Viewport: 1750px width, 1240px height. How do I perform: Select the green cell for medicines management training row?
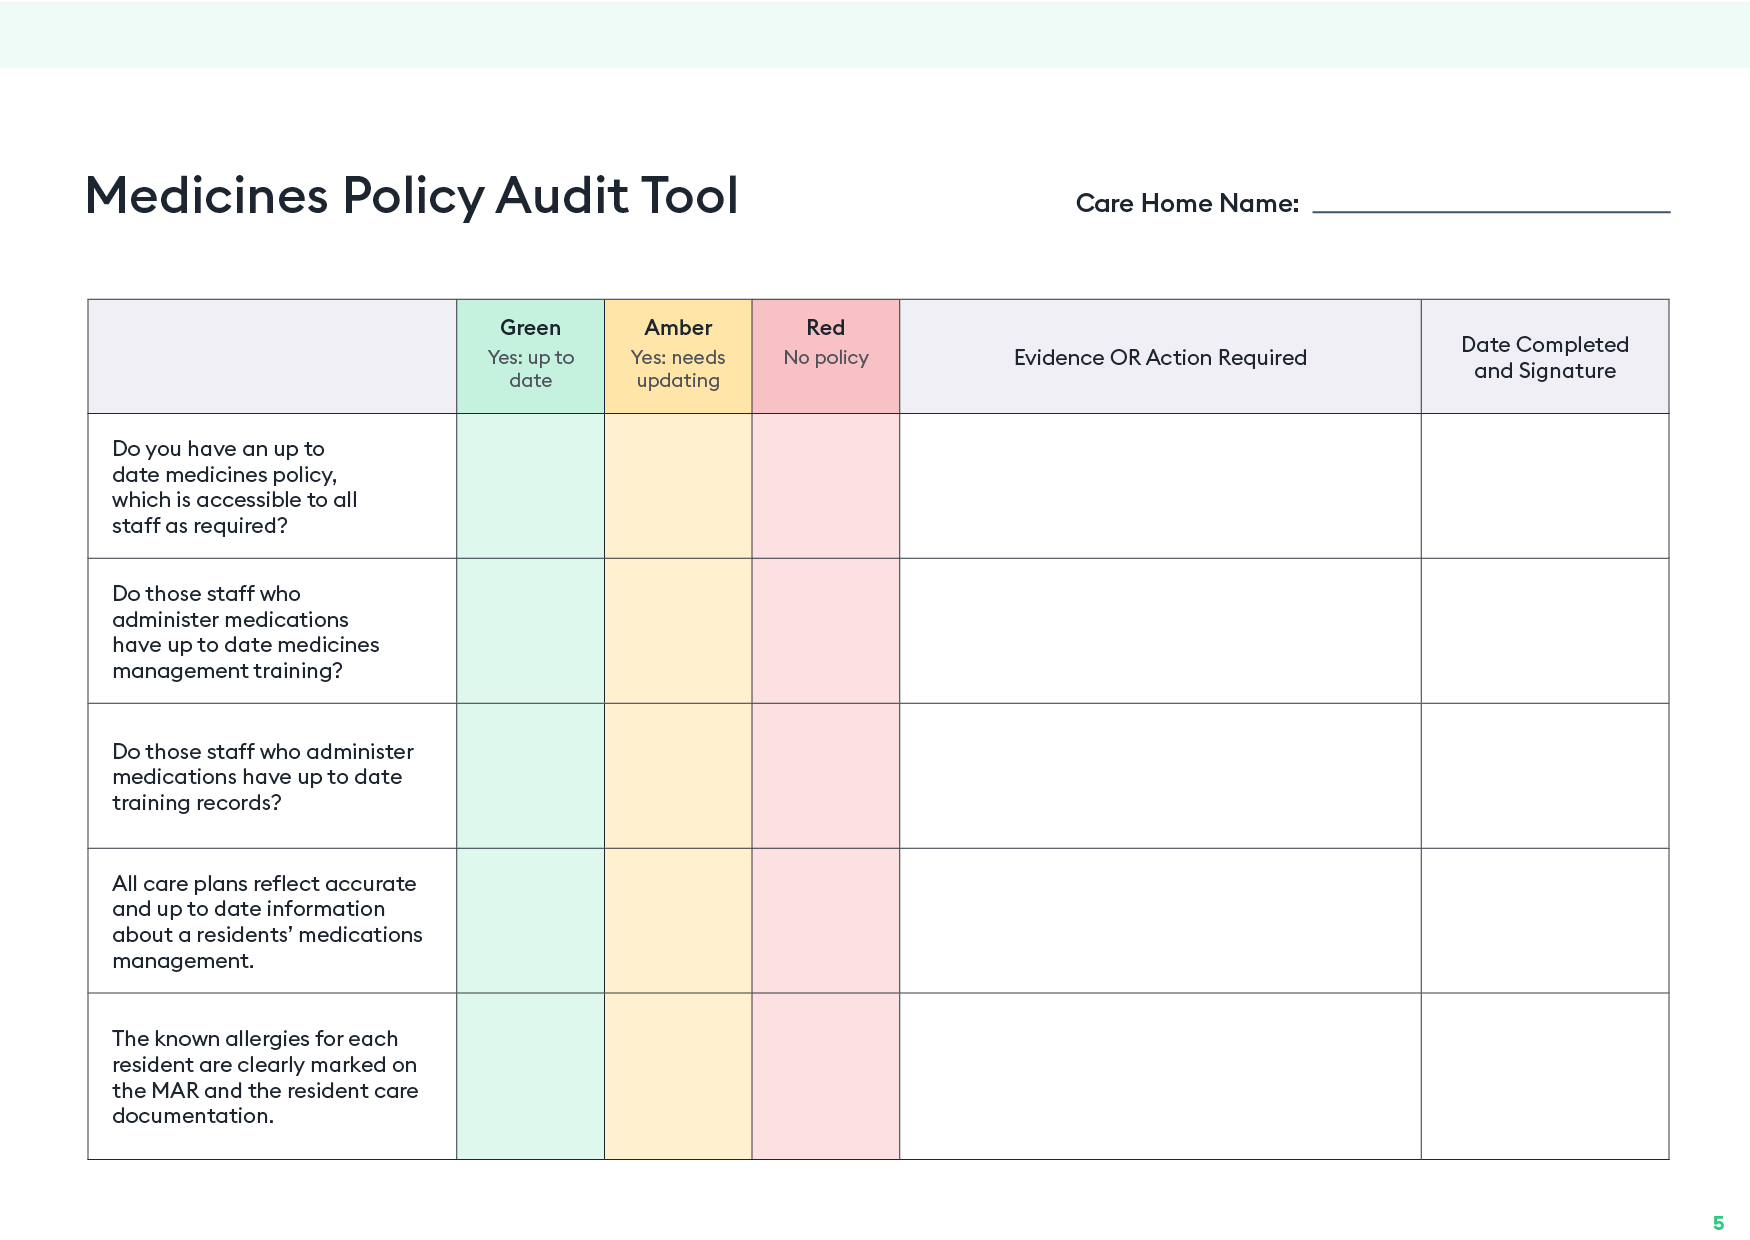(530, 631)
